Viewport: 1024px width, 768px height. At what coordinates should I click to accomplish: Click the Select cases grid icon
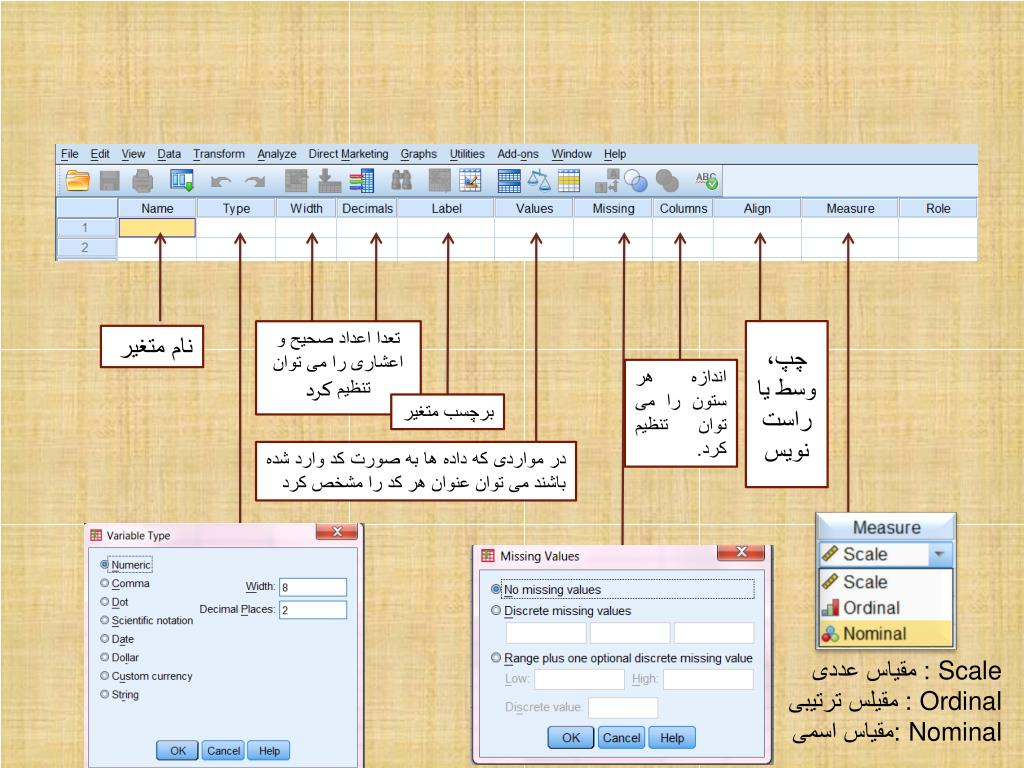coord(569,181)
